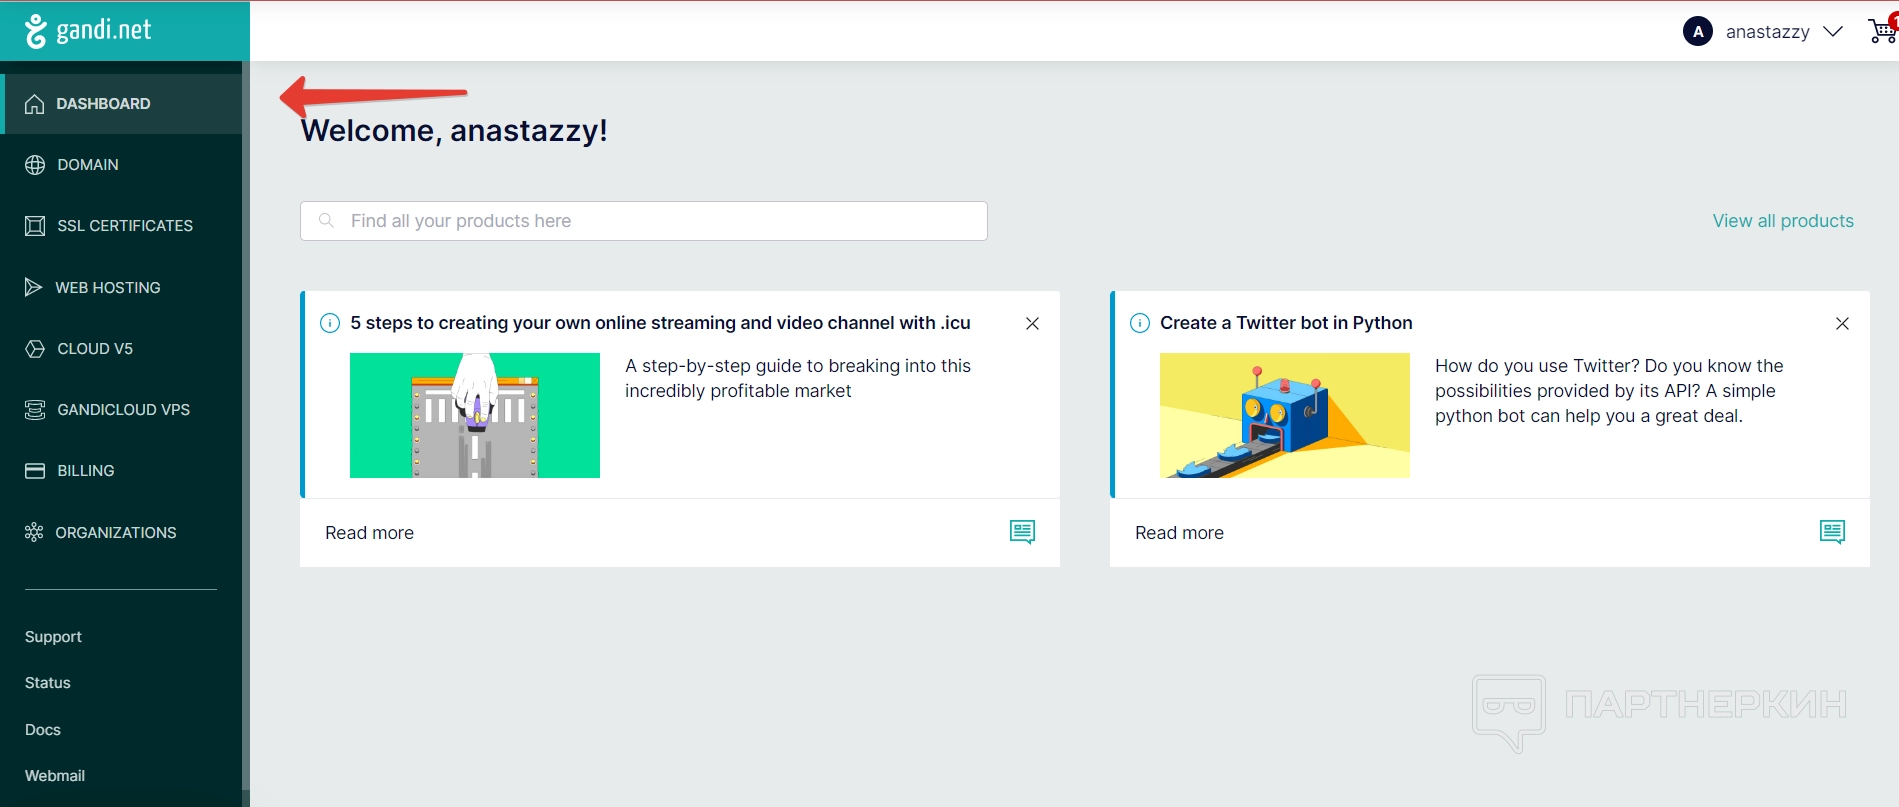The height and width of the screenshot is (807, 1899).
Task: Click the crosswalk illustration thumbnail
Action: 475,415
